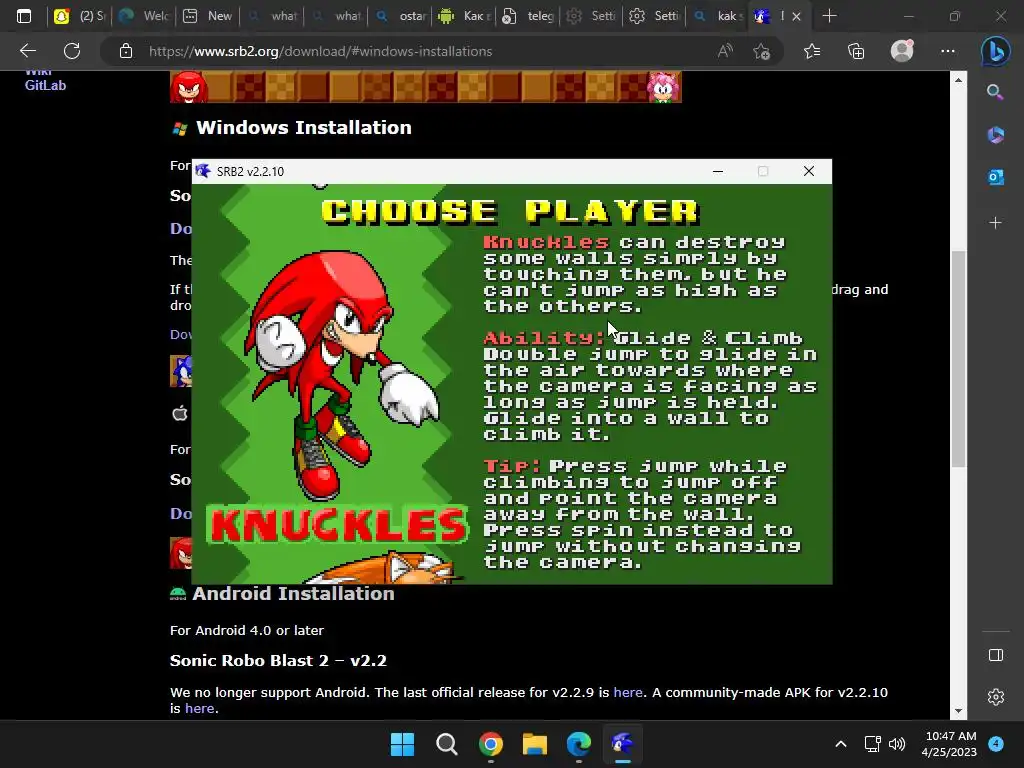Open the clock and calendar flyout
Viewport: 1024px width, 768px height.
(x=949, y=744)
